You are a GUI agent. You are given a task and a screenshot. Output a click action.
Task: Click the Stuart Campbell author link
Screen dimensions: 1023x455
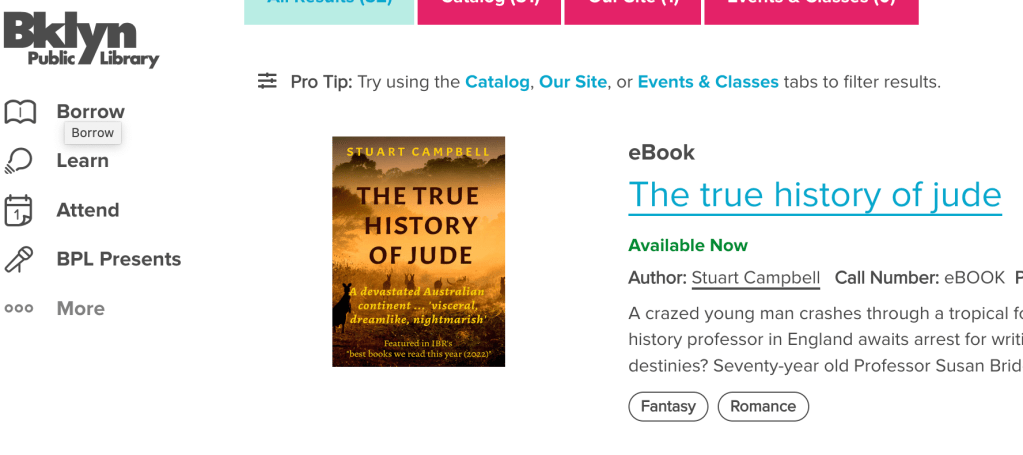coord(755,278)
